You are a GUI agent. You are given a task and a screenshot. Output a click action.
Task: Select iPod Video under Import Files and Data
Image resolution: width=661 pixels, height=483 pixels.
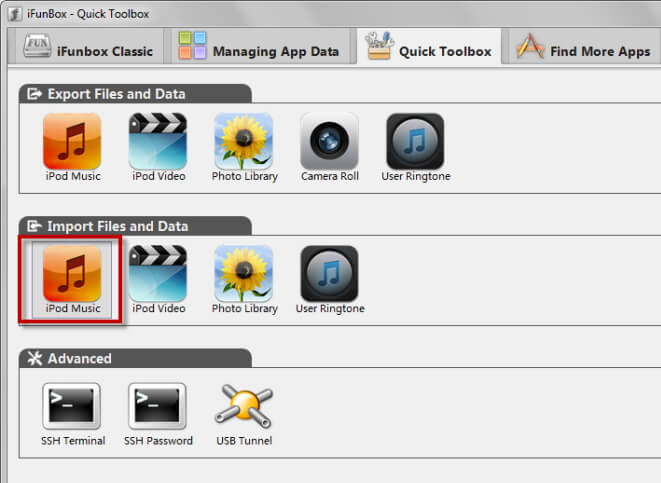click(158, 279)
